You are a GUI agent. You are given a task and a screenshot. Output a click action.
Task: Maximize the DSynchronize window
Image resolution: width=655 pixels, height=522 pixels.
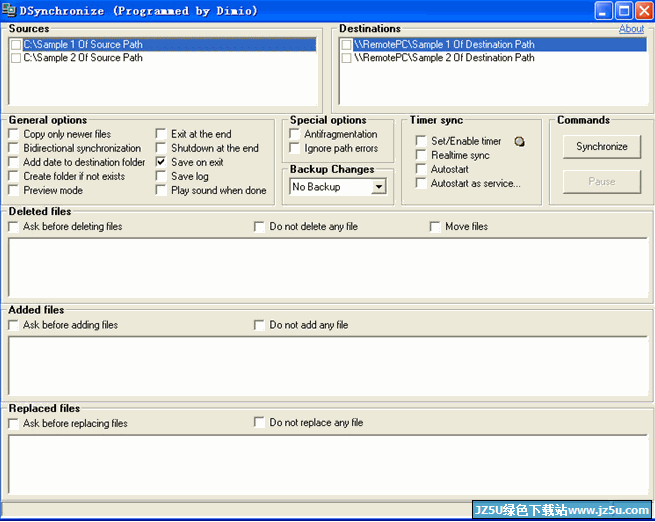coord(624,10)
